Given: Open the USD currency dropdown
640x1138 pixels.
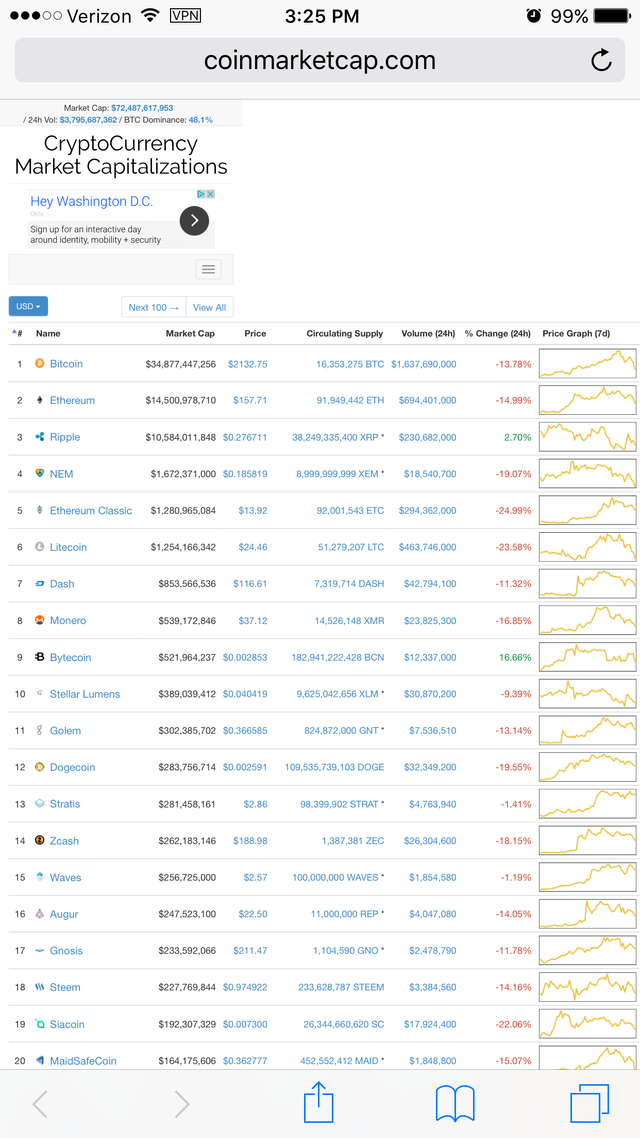Looking at the screenshot, I should tap(28, 306).
